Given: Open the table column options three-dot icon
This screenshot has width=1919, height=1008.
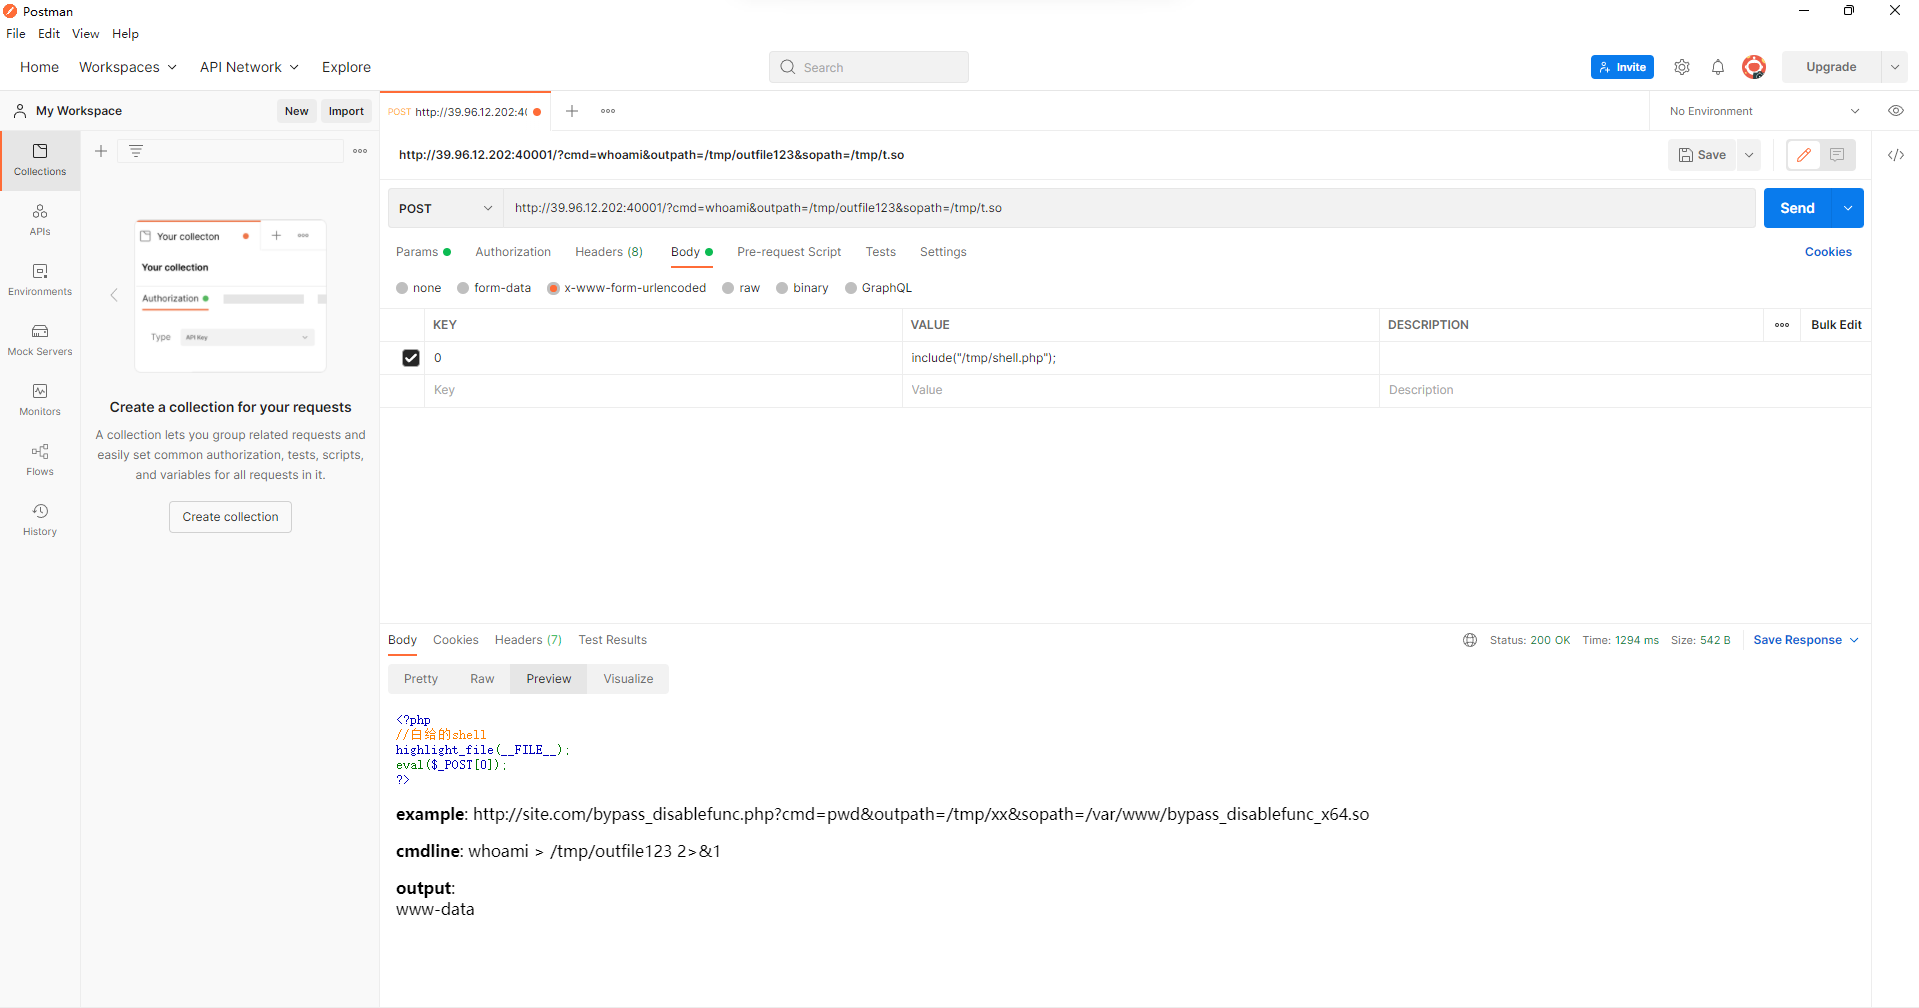Looking at the screenshot, I should pos(1782,325).
